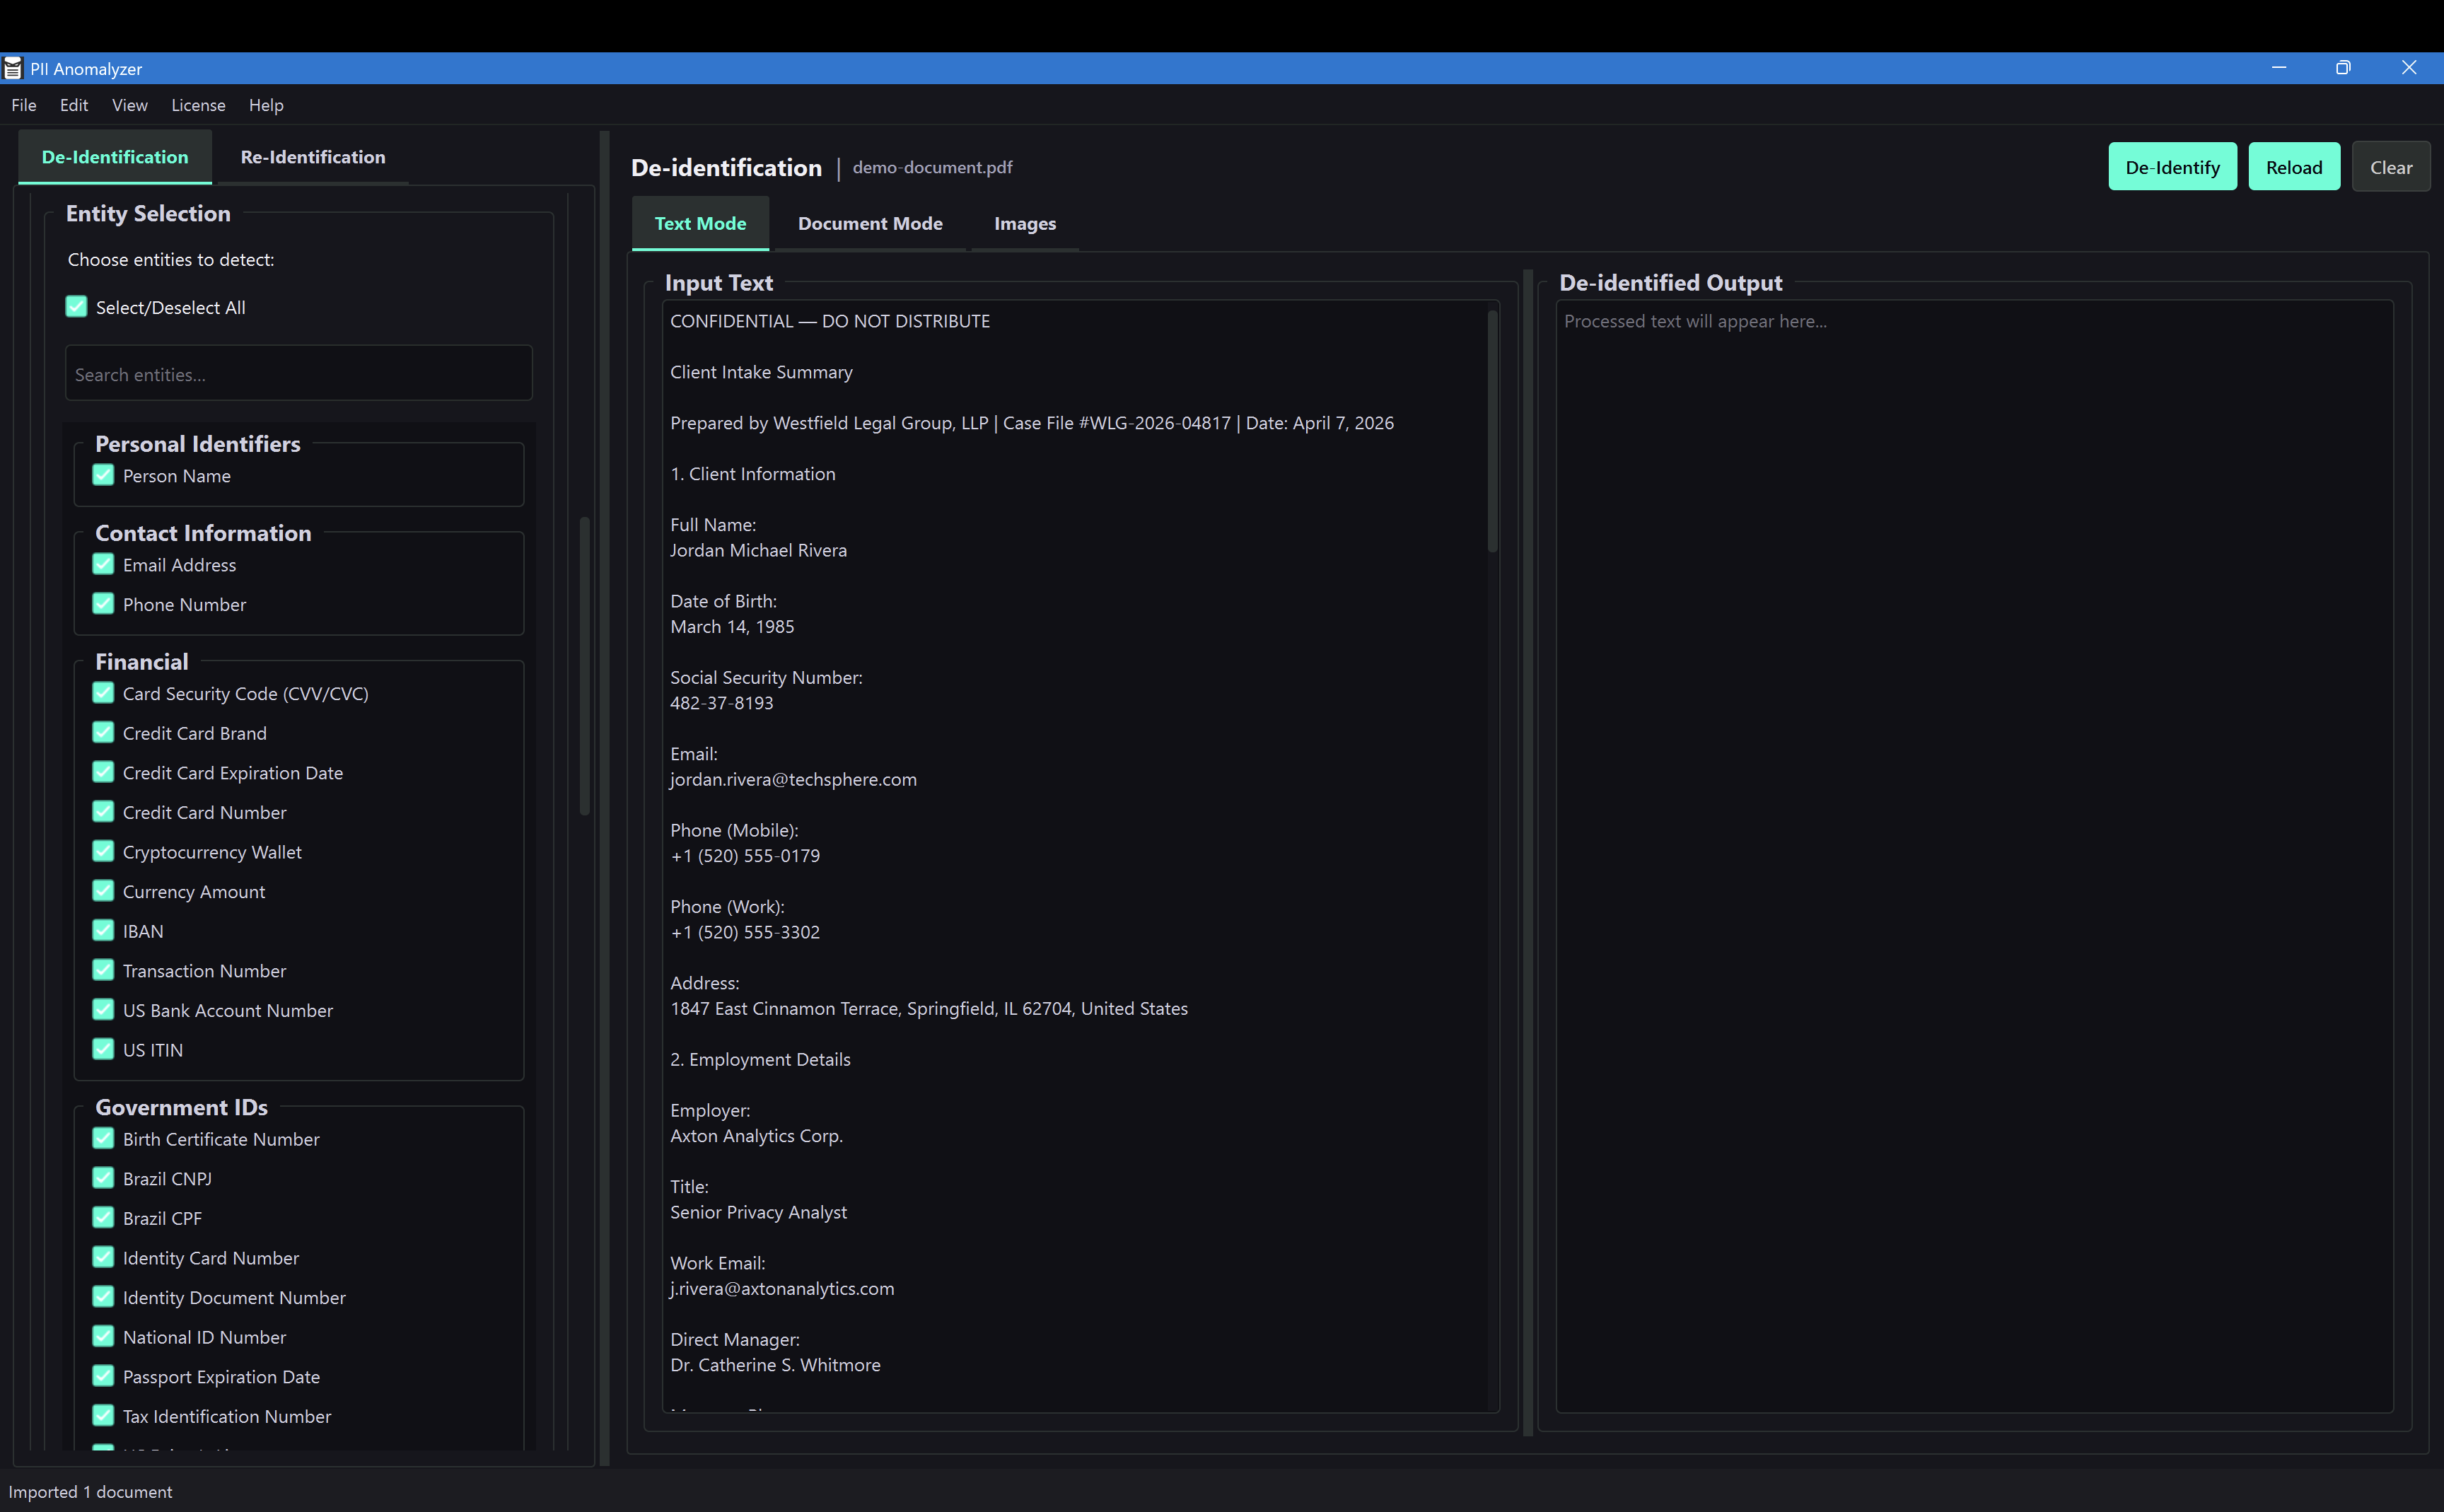
Task: Open the License menu
Action: click(198, 105)
